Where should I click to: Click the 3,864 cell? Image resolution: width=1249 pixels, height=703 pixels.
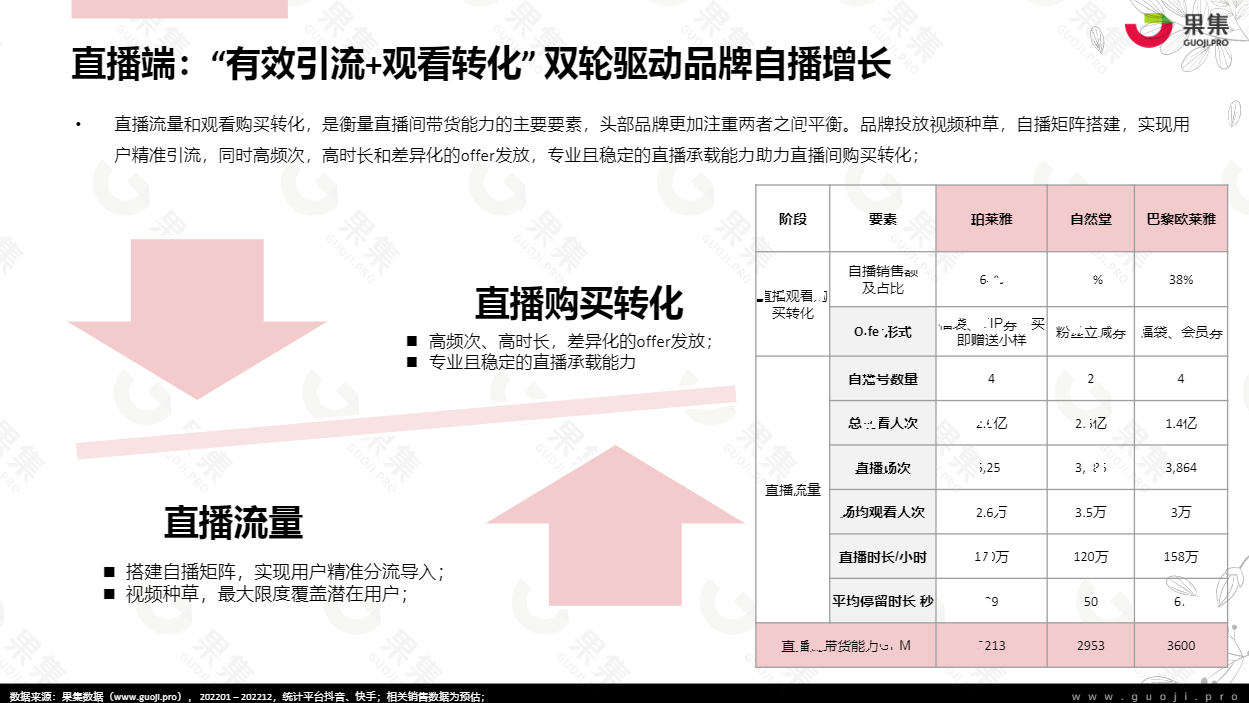point(1181,467)
